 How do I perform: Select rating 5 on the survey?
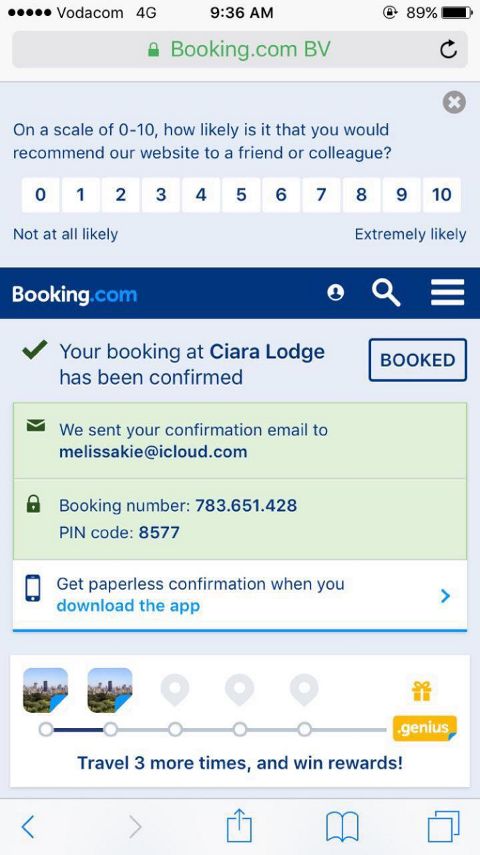point(241,195)
